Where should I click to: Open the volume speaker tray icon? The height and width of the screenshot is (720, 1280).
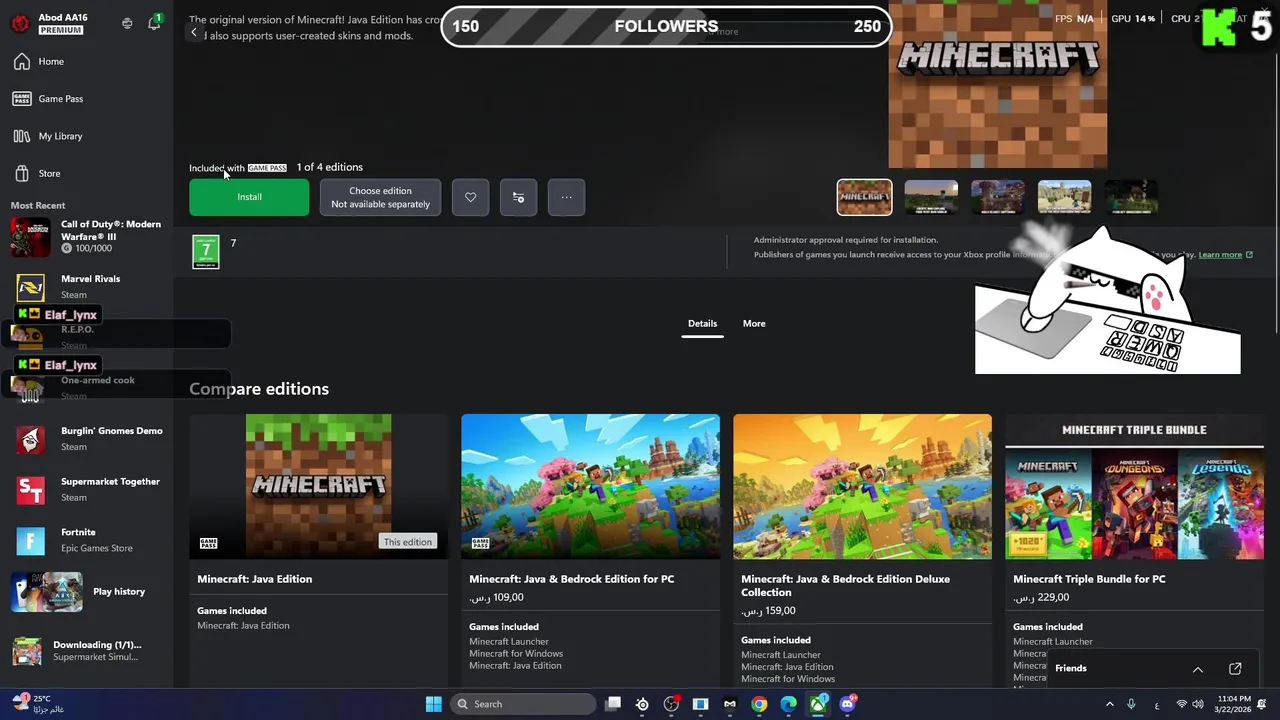[x=1198, y=704]
